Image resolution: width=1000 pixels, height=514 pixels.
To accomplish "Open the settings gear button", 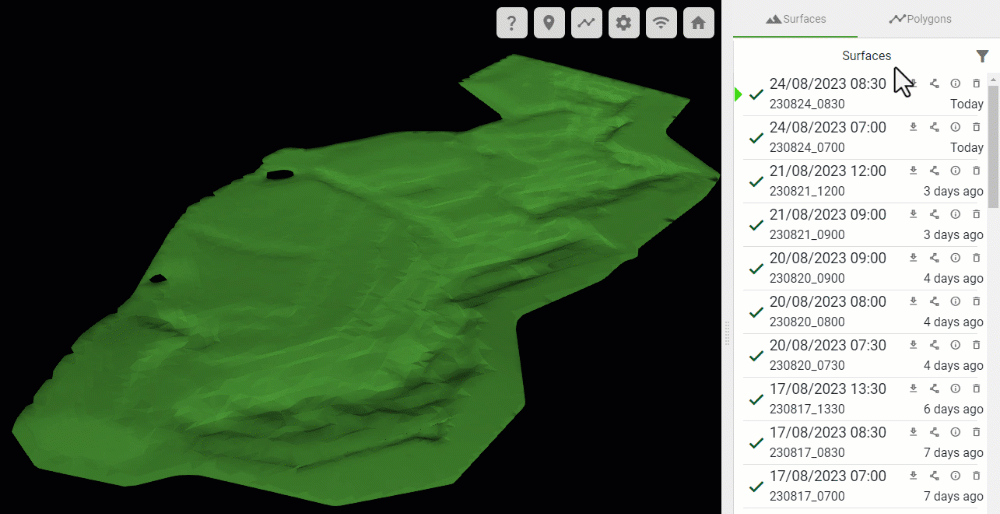I will point(624,24).
